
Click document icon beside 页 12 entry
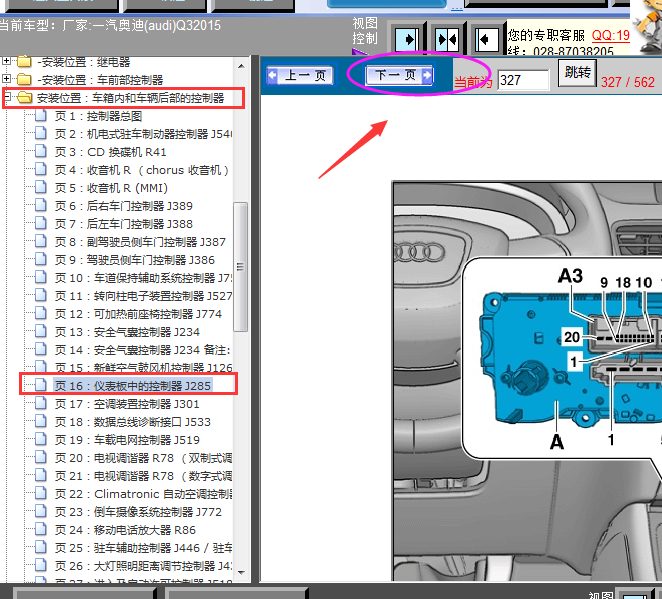click(x=41, y=313)
